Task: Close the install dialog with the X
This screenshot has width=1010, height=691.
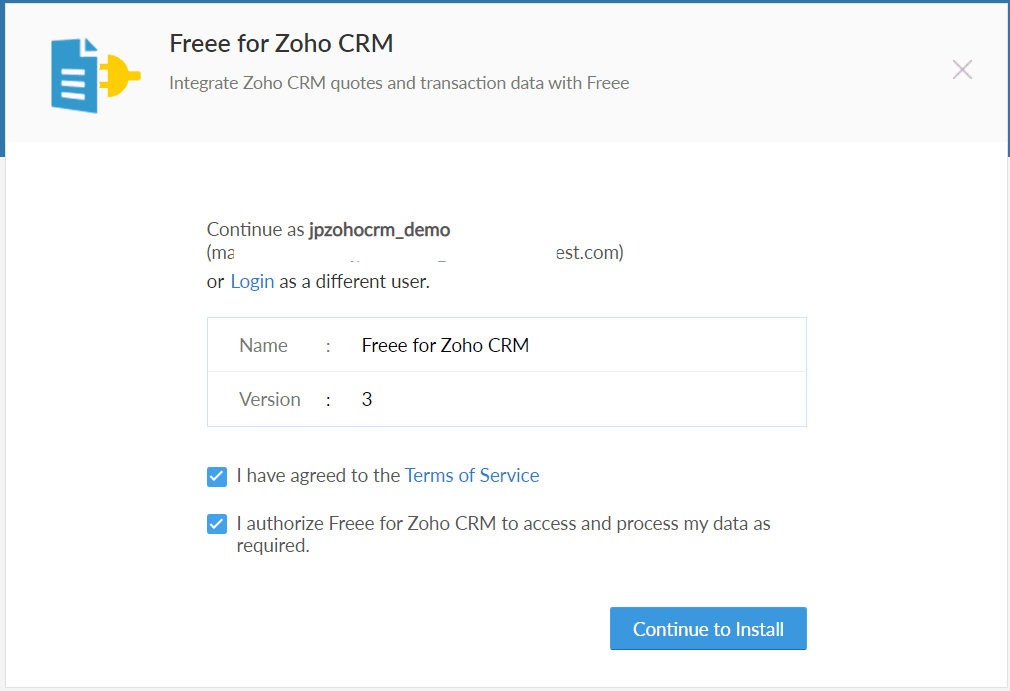Action: [962, 70]
